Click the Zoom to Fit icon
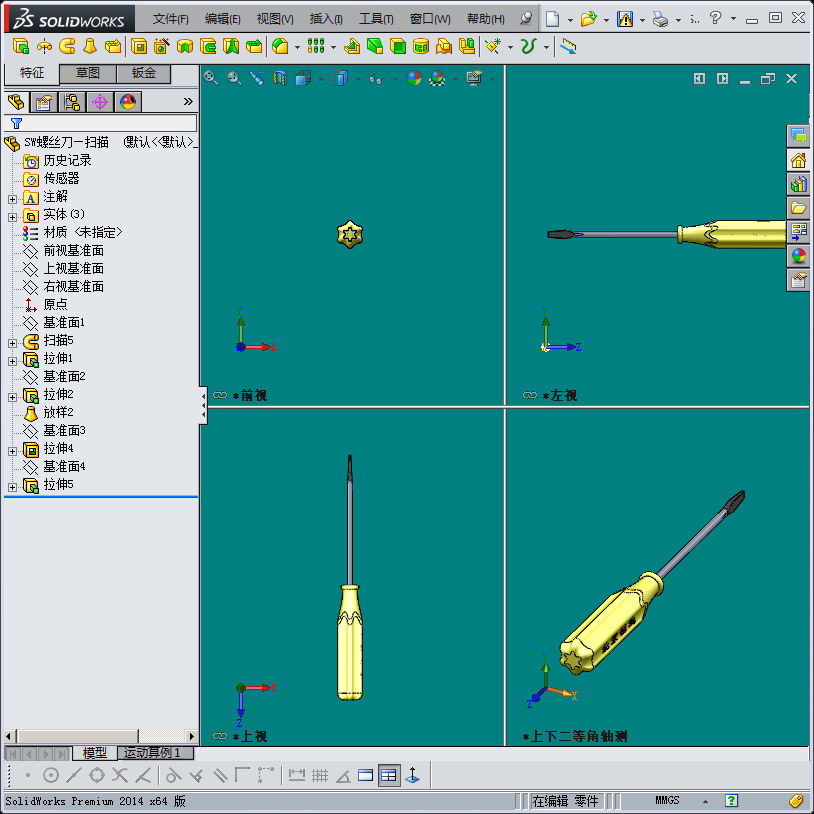Viewport: 814px width, 814px height. click(211, 78)
